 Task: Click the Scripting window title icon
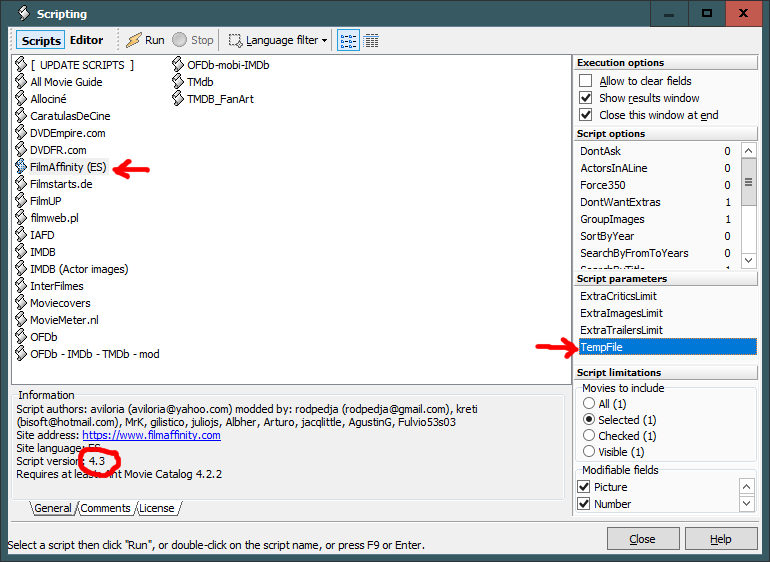[24, 13]
